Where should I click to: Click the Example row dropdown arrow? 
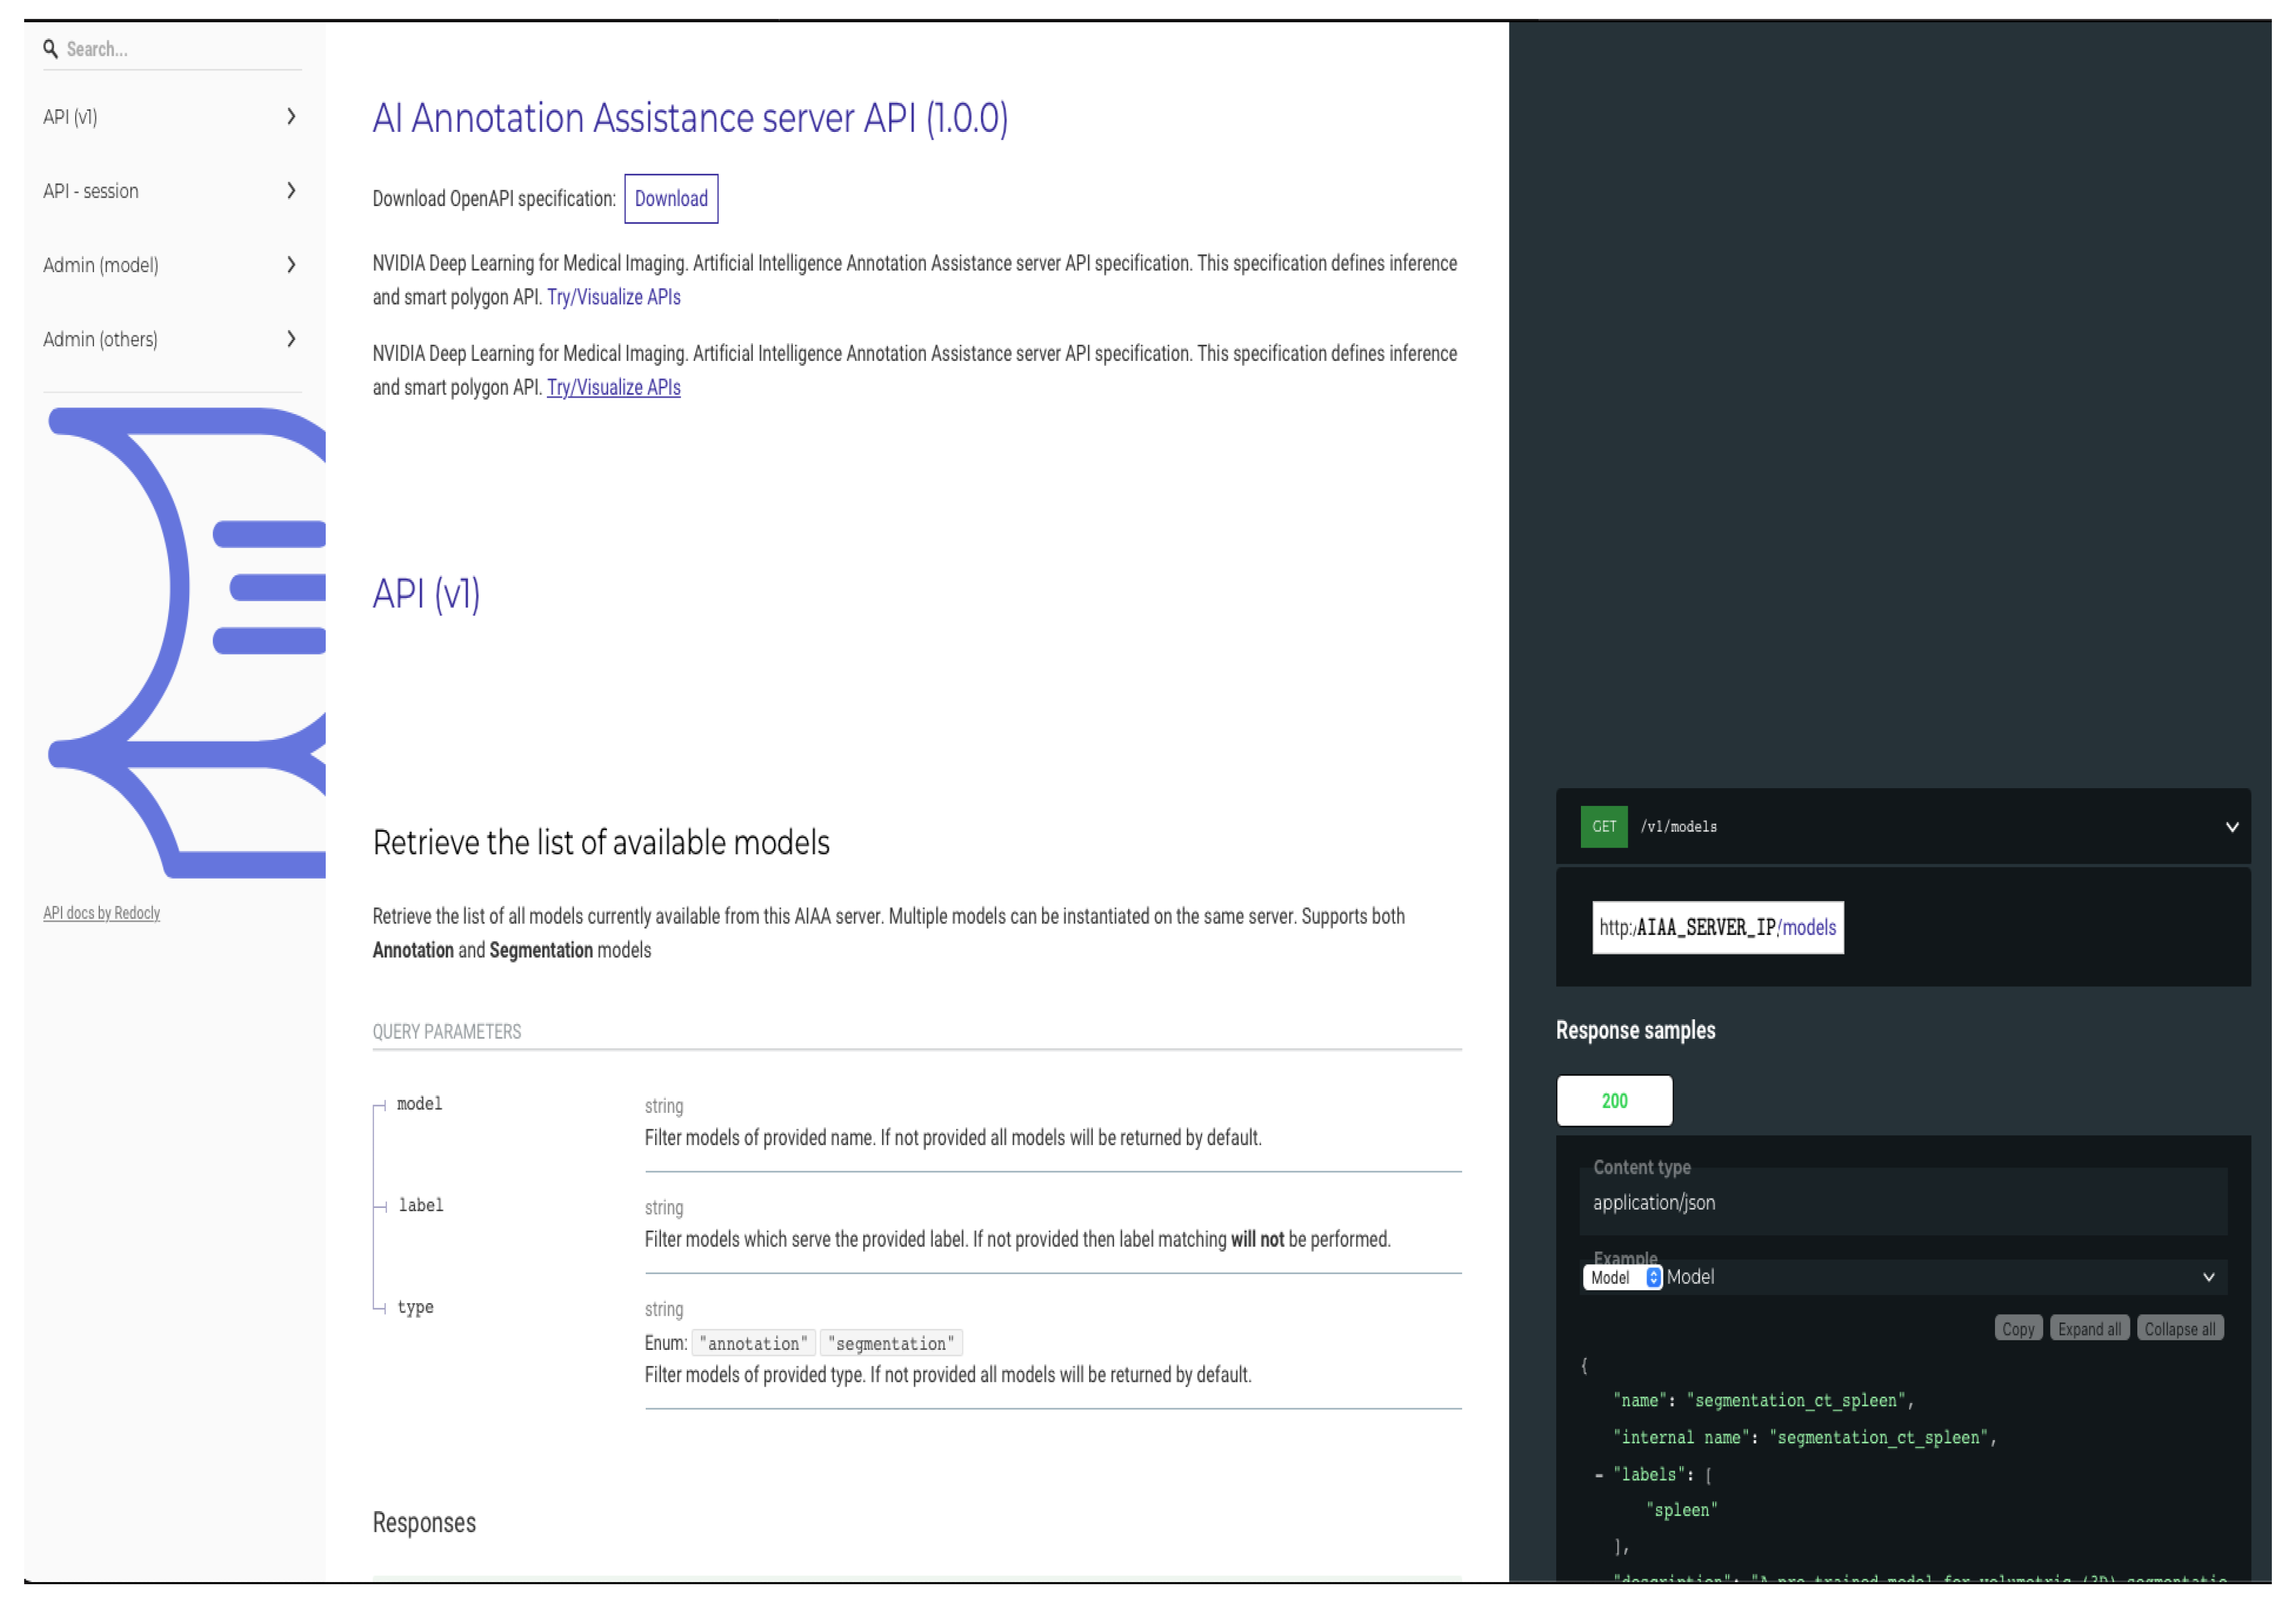(x=2208, y=1277)
